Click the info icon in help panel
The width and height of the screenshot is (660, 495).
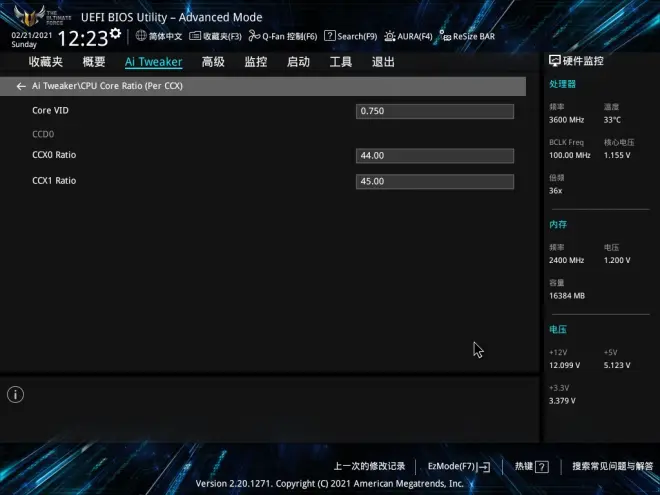pos(15,394)
